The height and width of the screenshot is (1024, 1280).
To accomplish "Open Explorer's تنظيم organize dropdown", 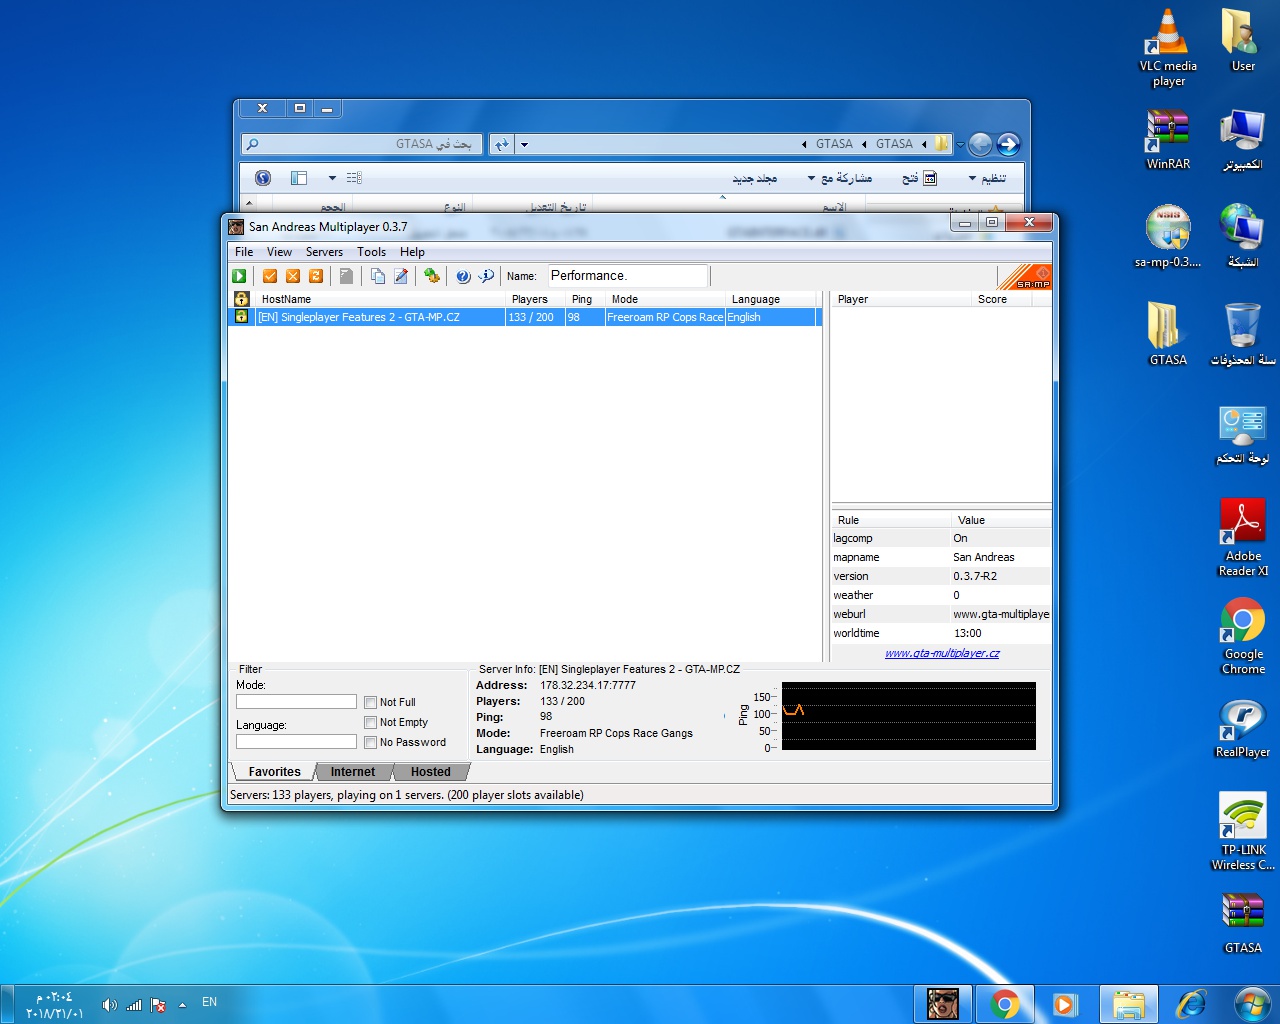I will coord(987,178).
